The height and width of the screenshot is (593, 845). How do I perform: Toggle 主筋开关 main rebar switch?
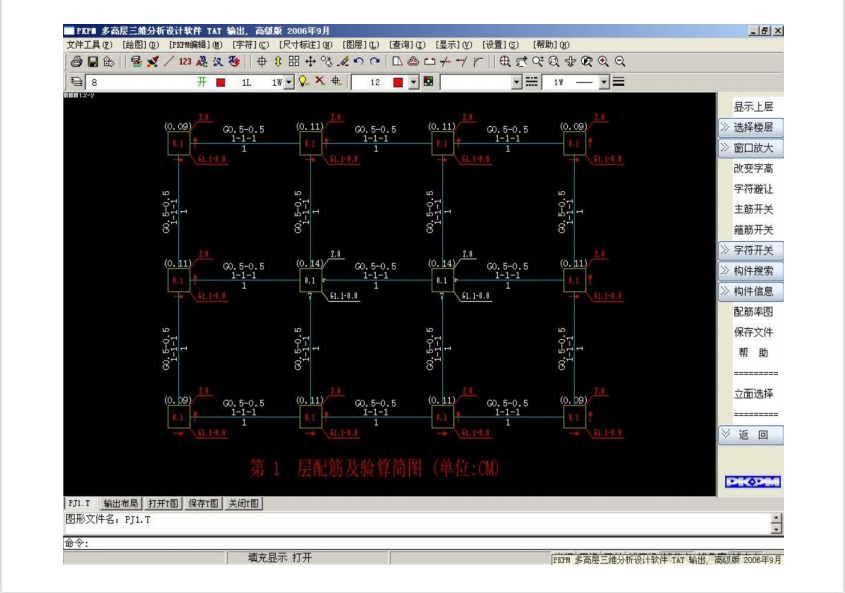[753, 209]
